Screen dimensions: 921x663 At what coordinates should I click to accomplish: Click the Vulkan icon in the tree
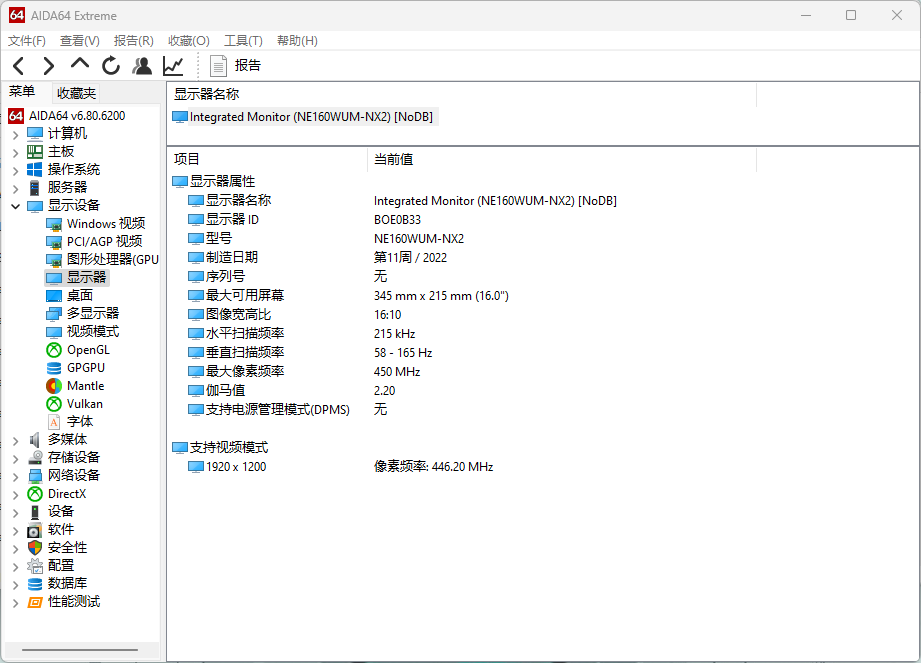pyautogui.click(x=54, y=404)
